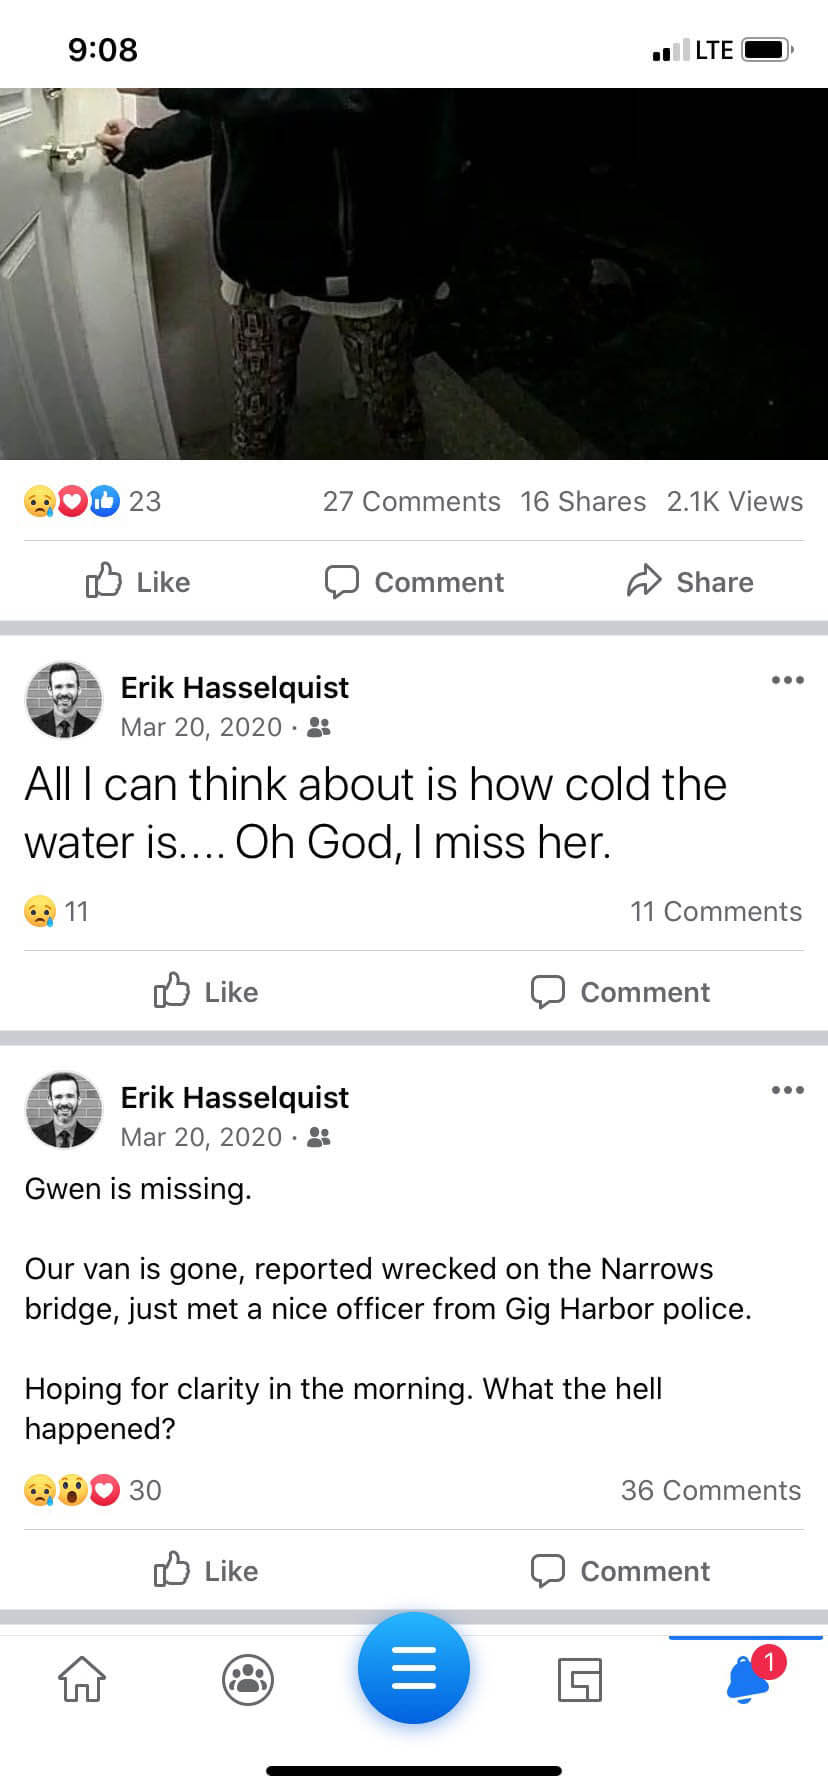Share the video post

click(690, 582)
